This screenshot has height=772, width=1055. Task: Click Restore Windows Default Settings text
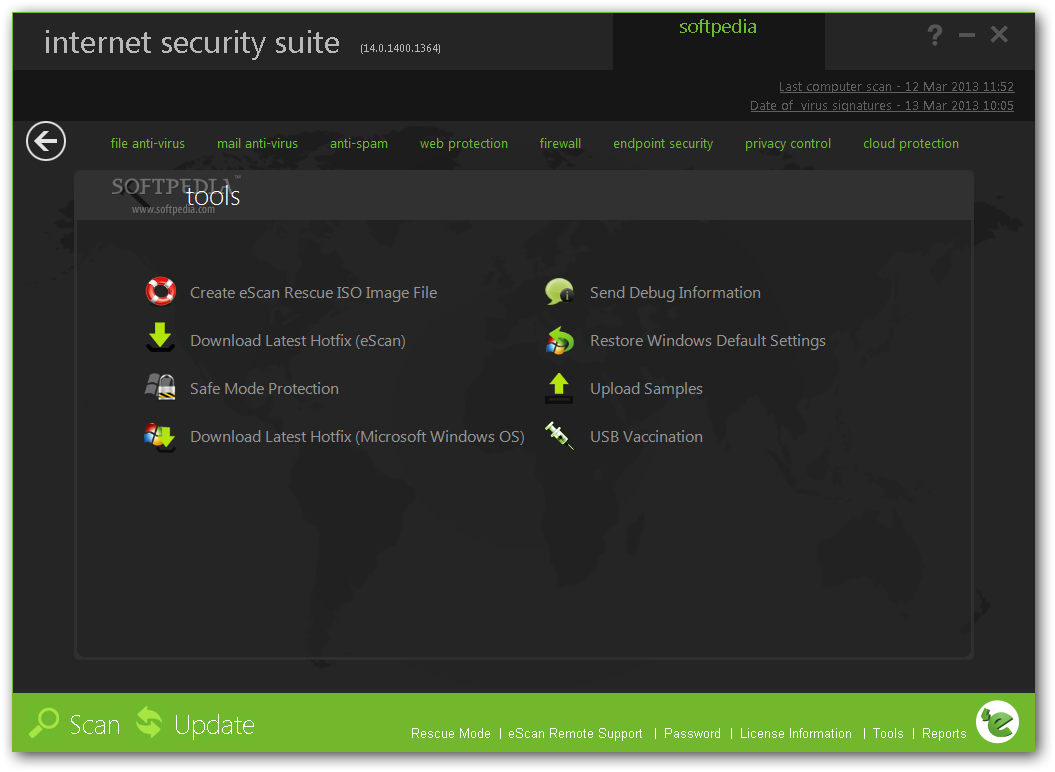(708, 341)
